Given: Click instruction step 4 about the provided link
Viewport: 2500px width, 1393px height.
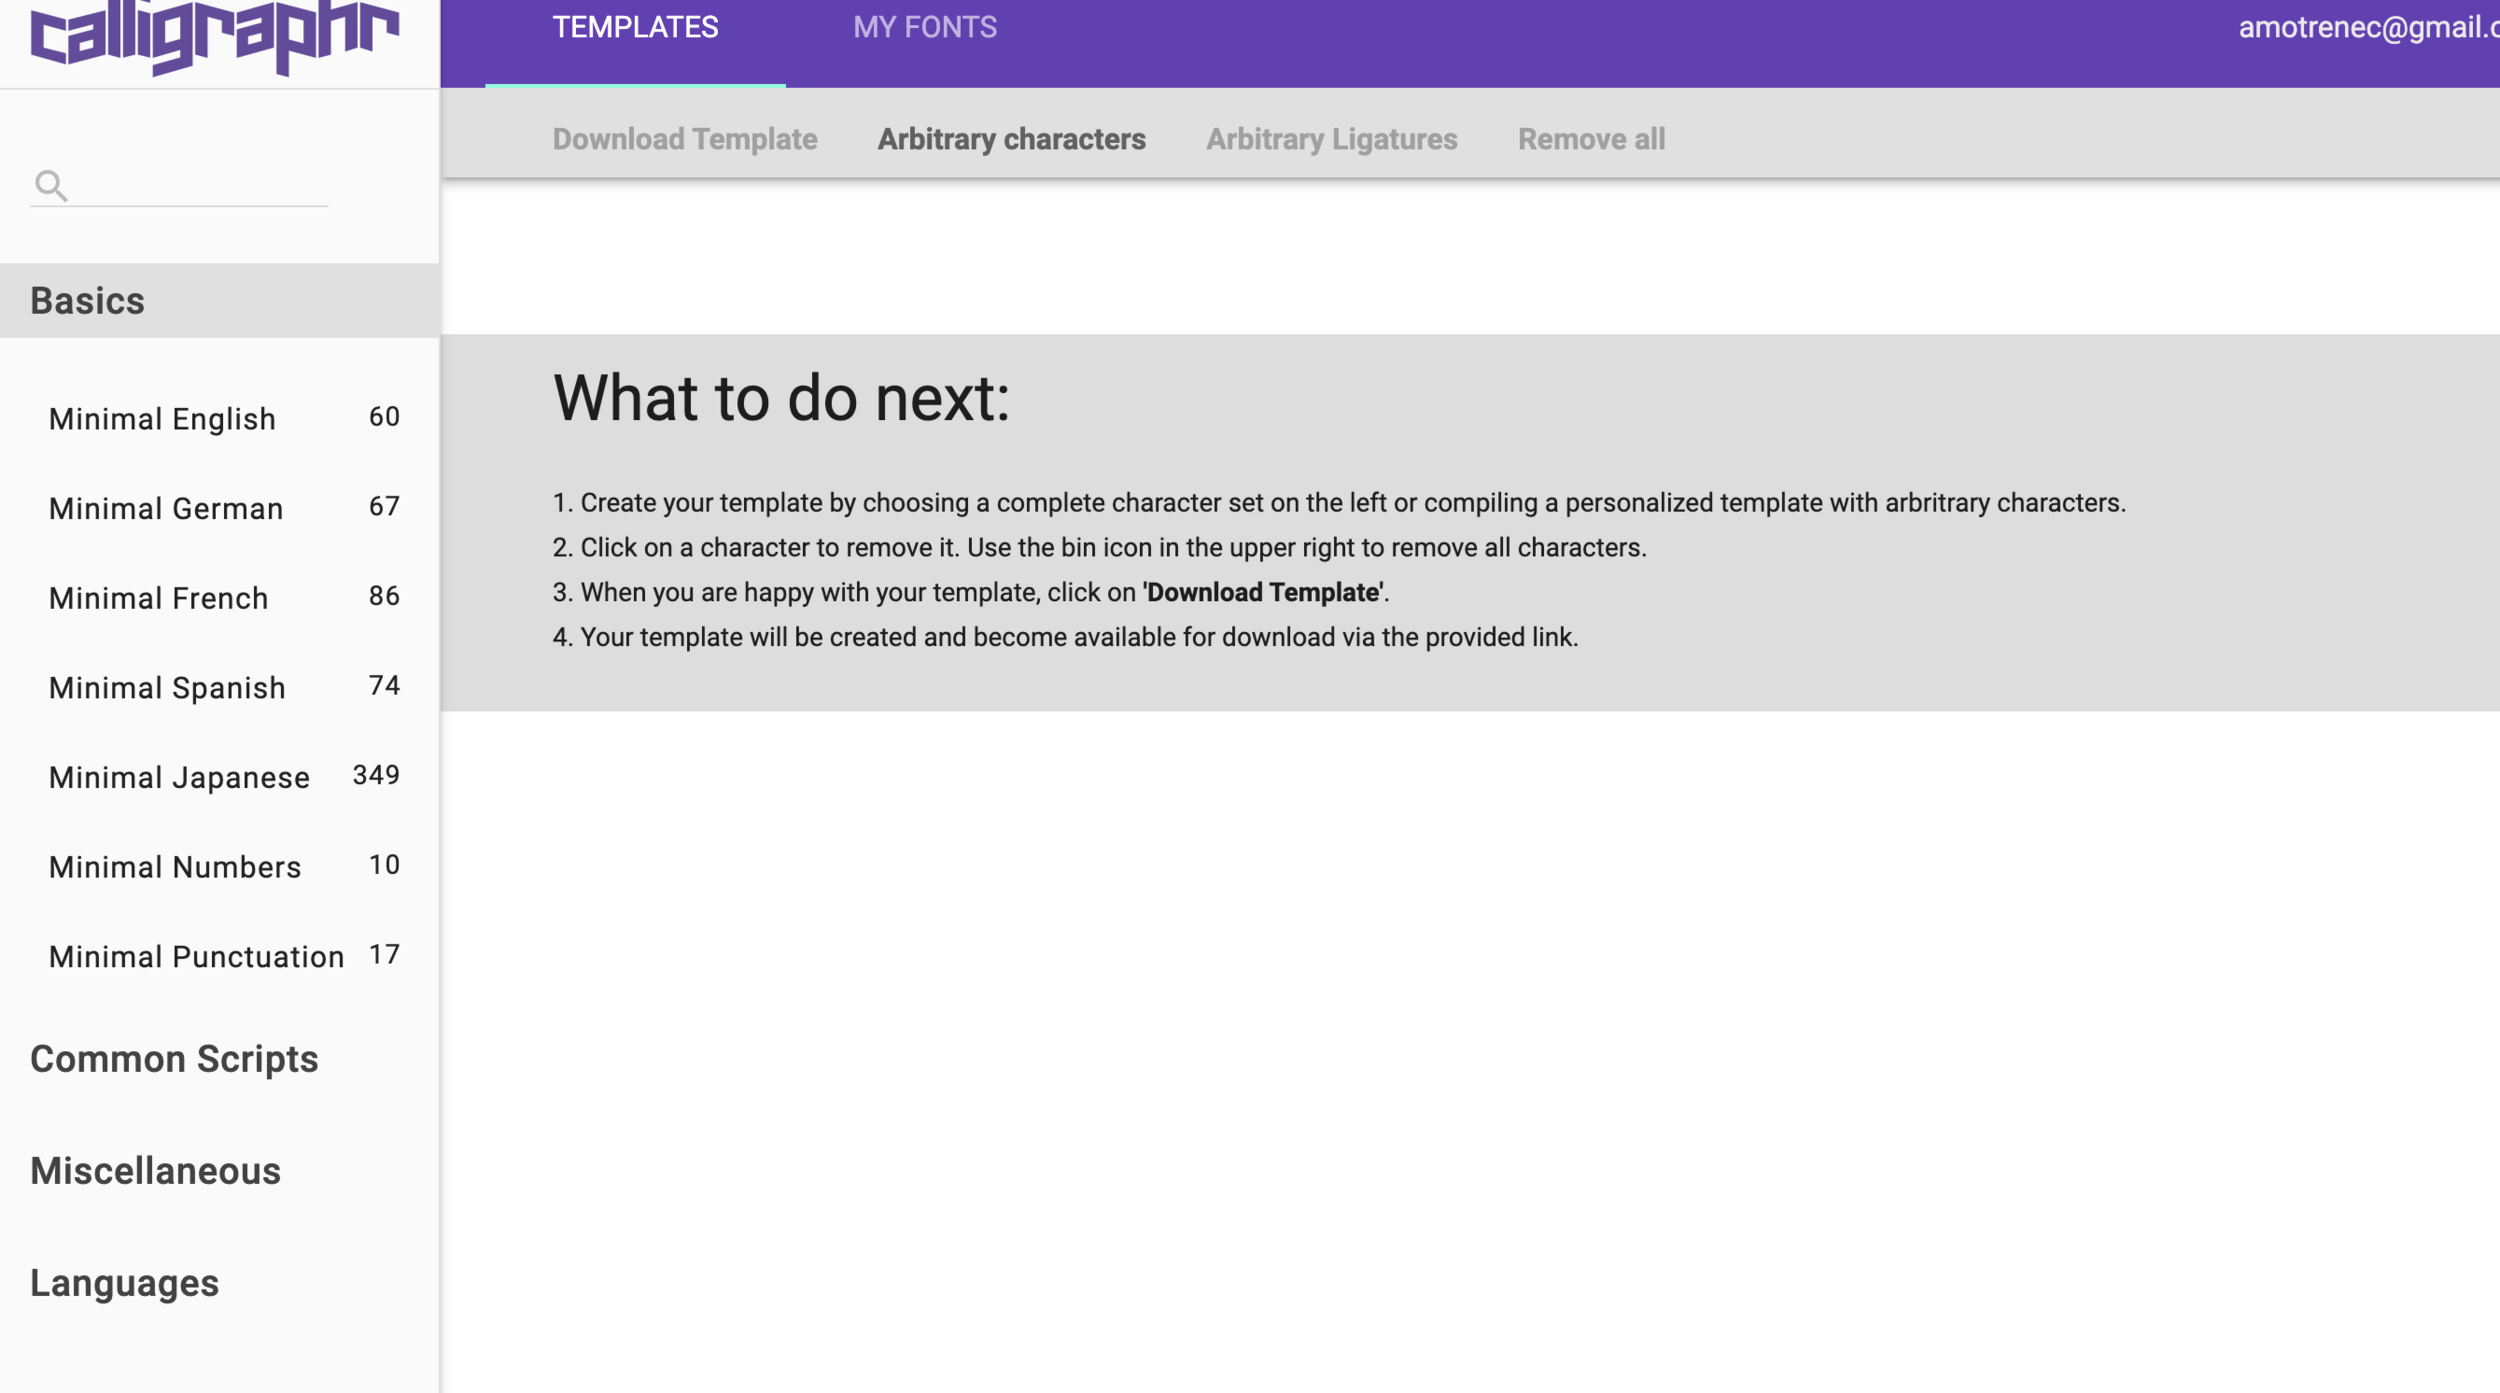Looking at the screenshot, I should pyautogui.click(x=1065, y=637).
